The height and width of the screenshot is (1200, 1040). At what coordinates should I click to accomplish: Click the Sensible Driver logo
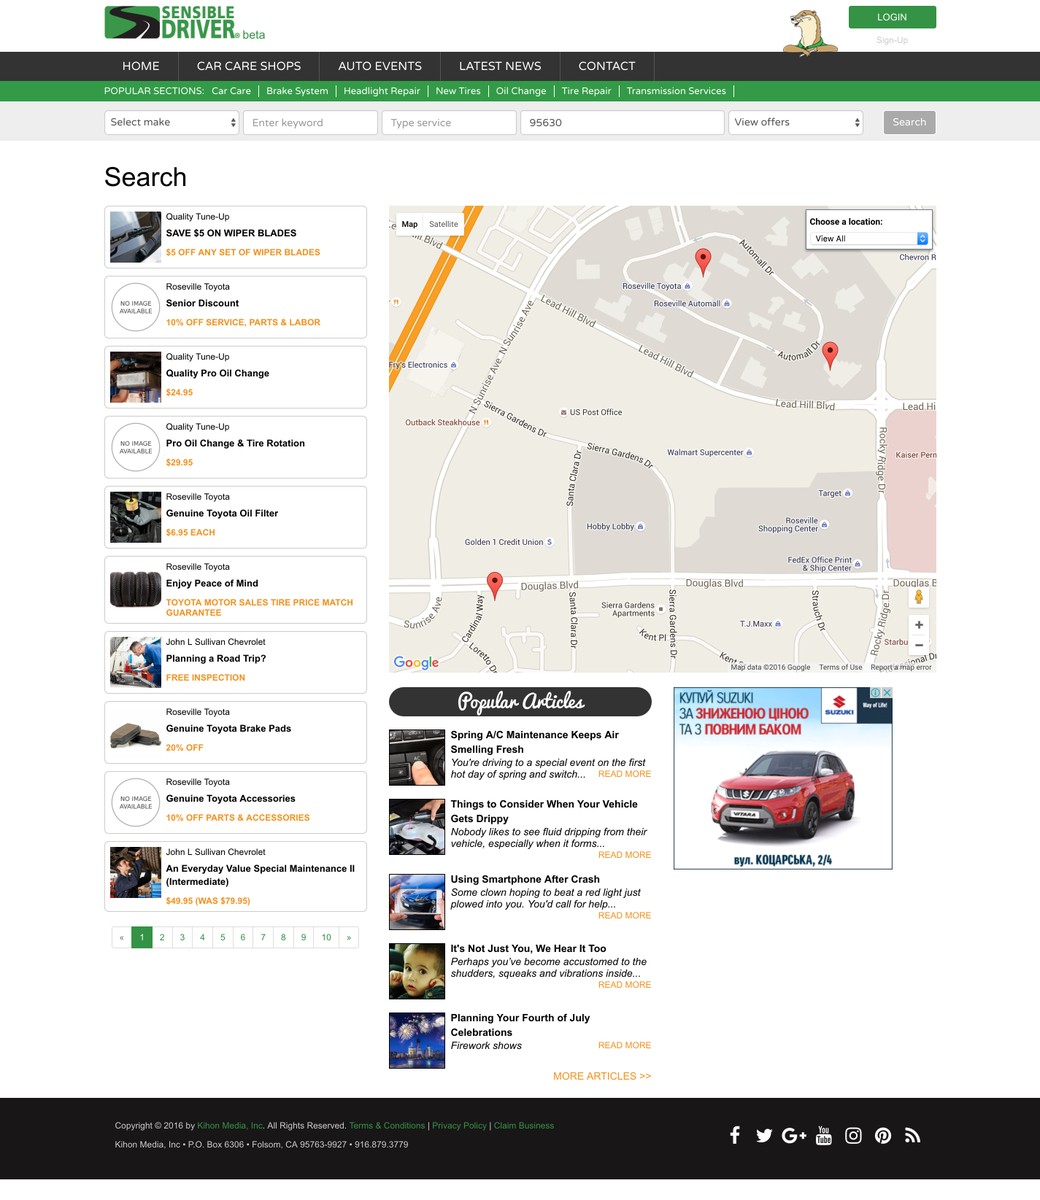click(185, 23)
